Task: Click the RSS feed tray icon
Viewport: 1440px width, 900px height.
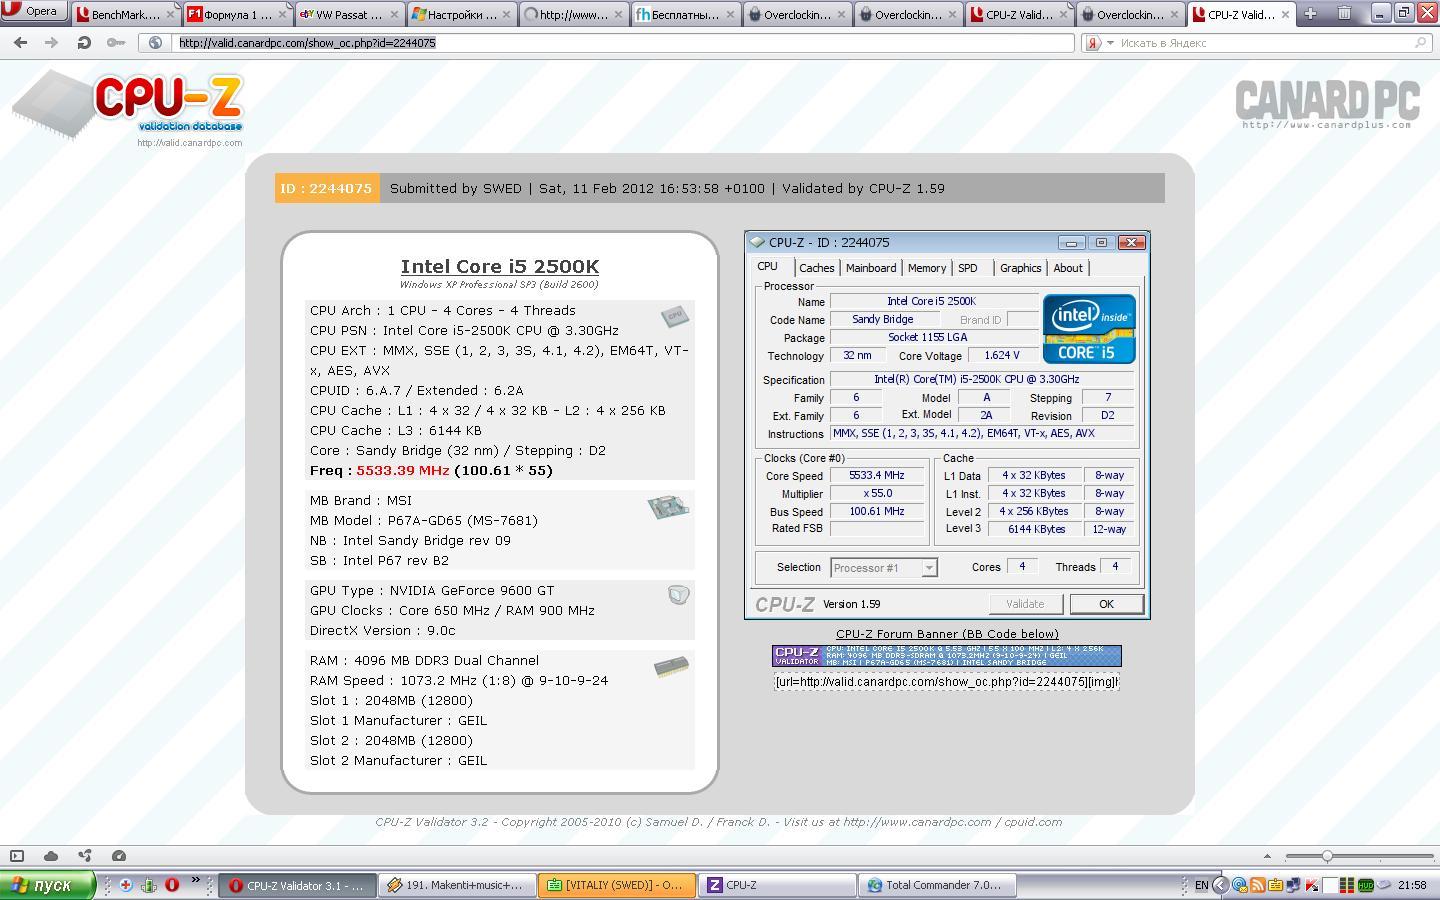Action: [1258, 885]
